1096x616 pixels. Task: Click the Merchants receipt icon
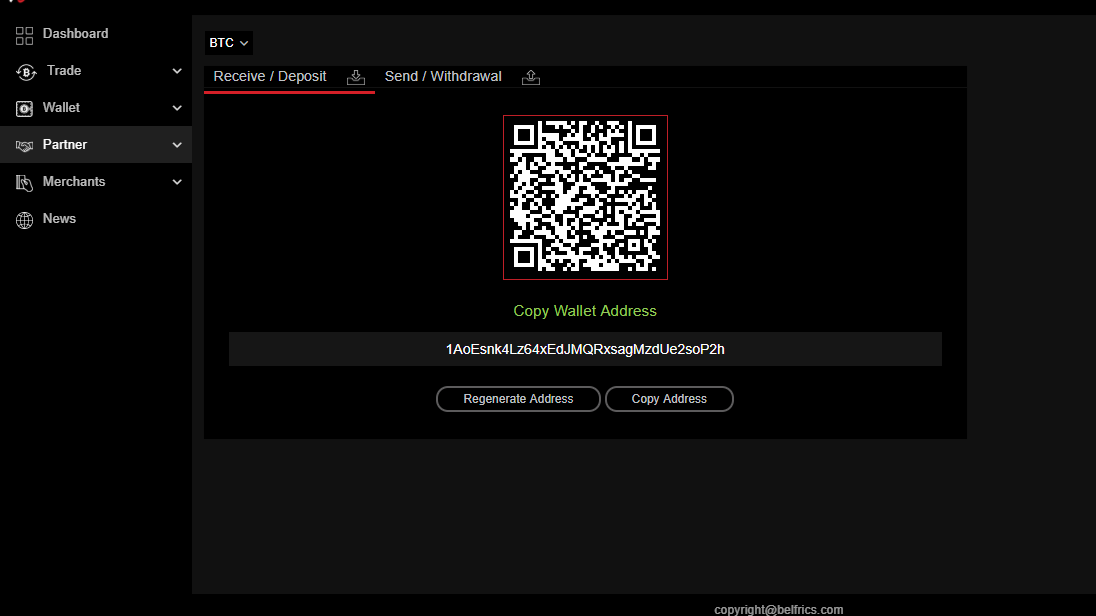pos(23,181)
